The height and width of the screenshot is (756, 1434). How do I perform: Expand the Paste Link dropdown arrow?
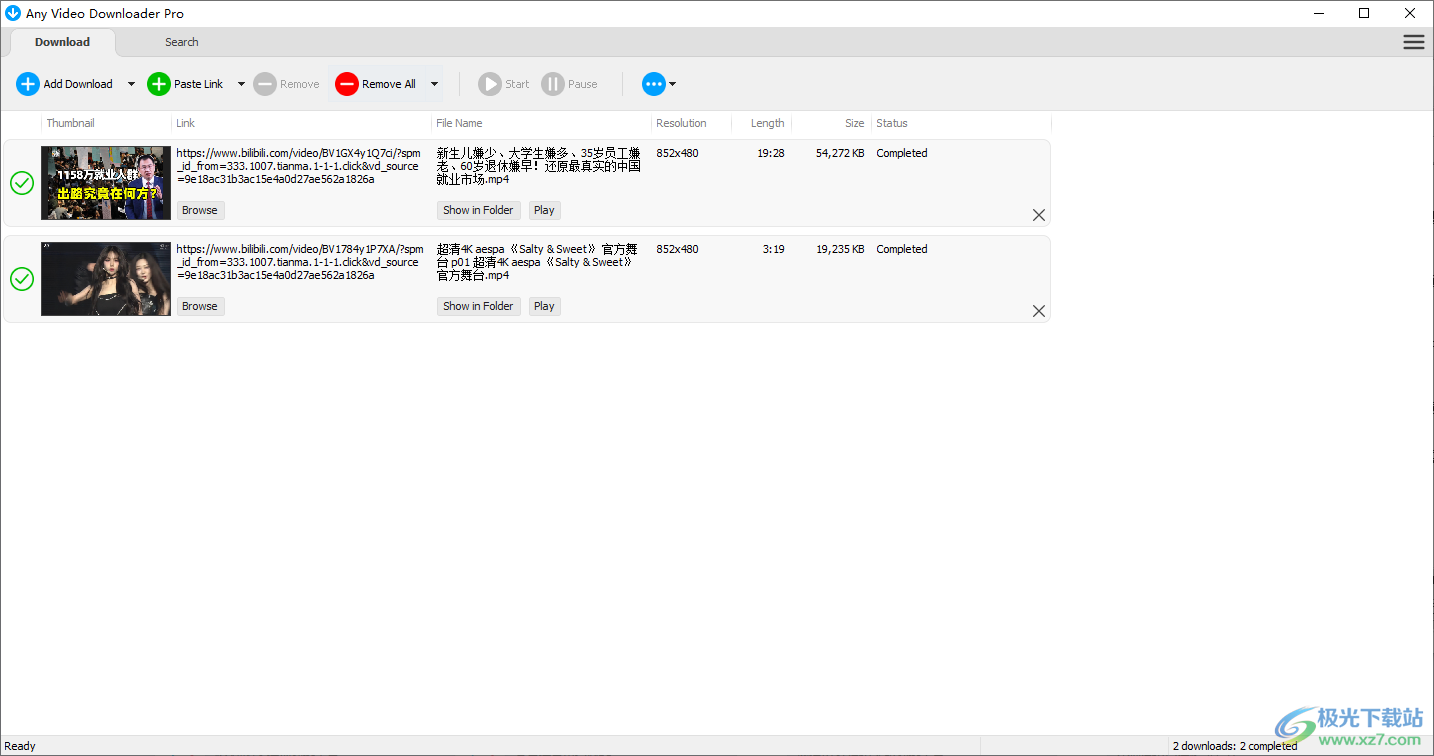pyautogui.click(x=241, y=84)
